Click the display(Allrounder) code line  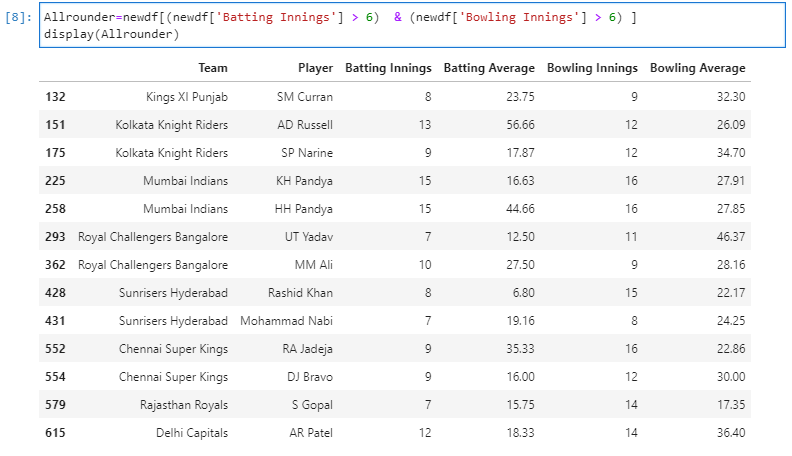(x=112, y=34)
